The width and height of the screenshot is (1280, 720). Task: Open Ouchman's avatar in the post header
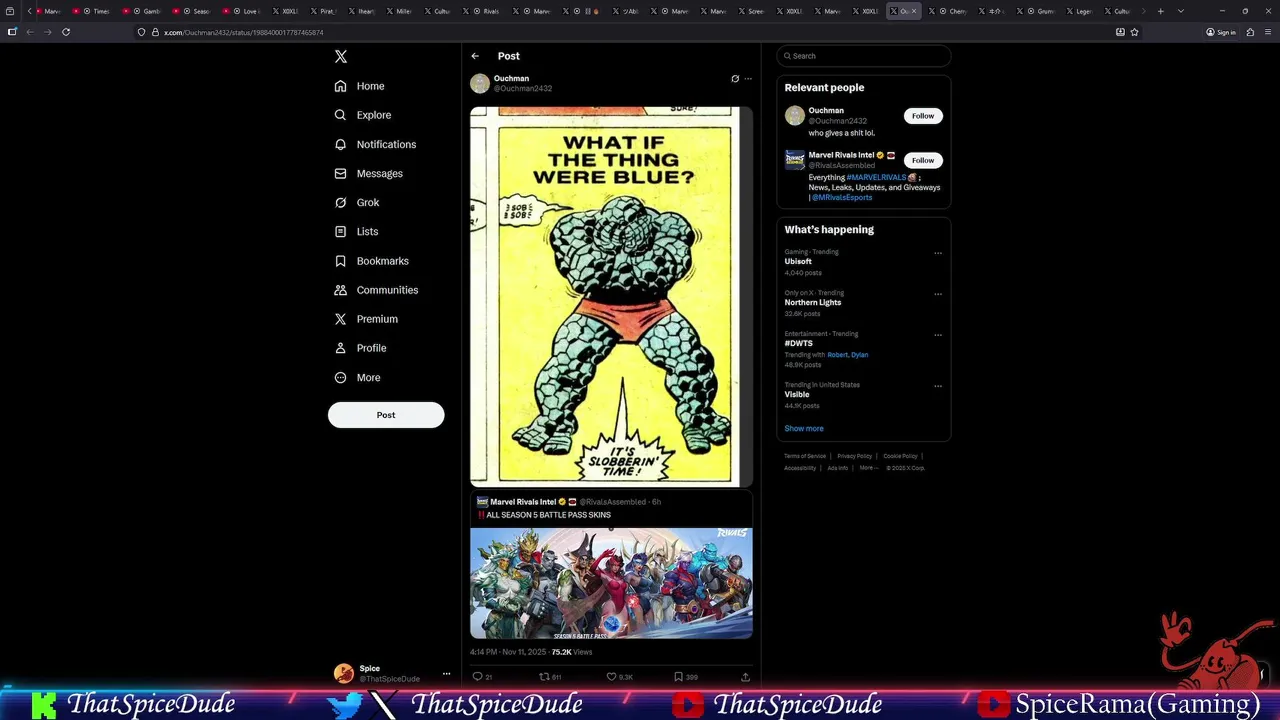tap(480, 83)
